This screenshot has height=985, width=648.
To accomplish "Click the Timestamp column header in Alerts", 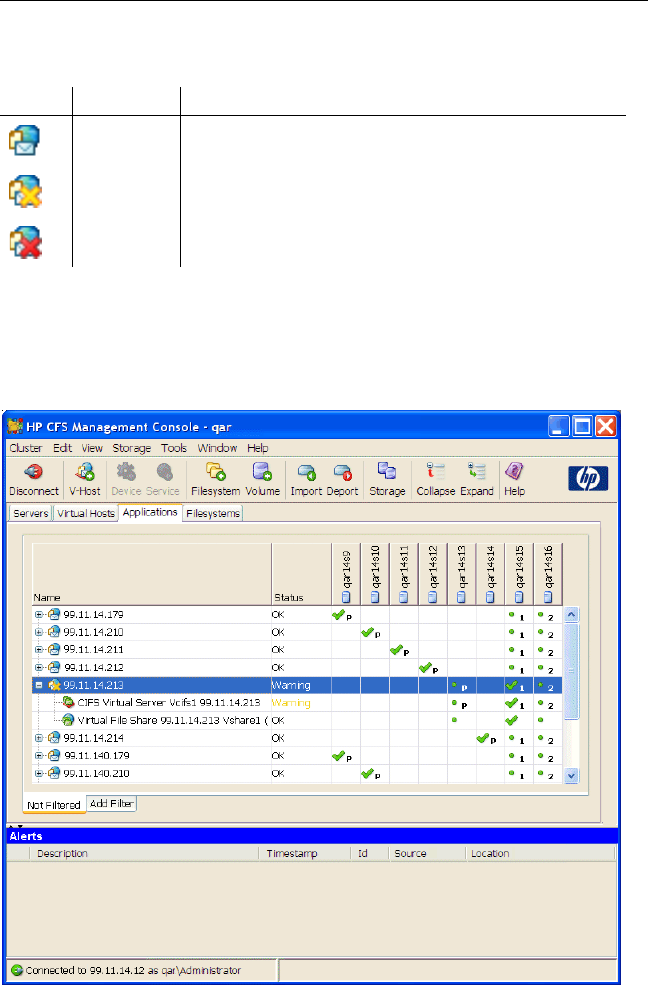I will click(x=304, y=853).
